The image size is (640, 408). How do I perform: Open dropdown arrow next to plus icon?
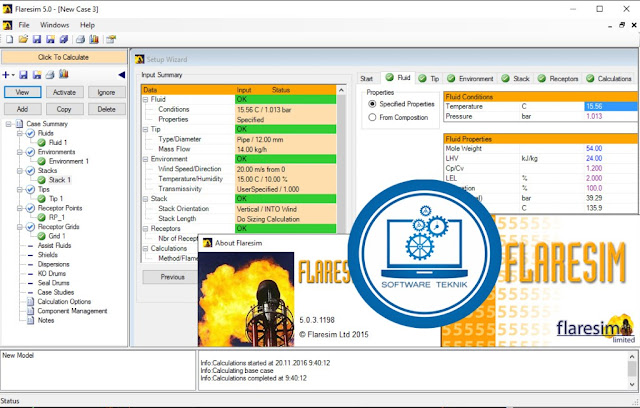pos(13,75)
